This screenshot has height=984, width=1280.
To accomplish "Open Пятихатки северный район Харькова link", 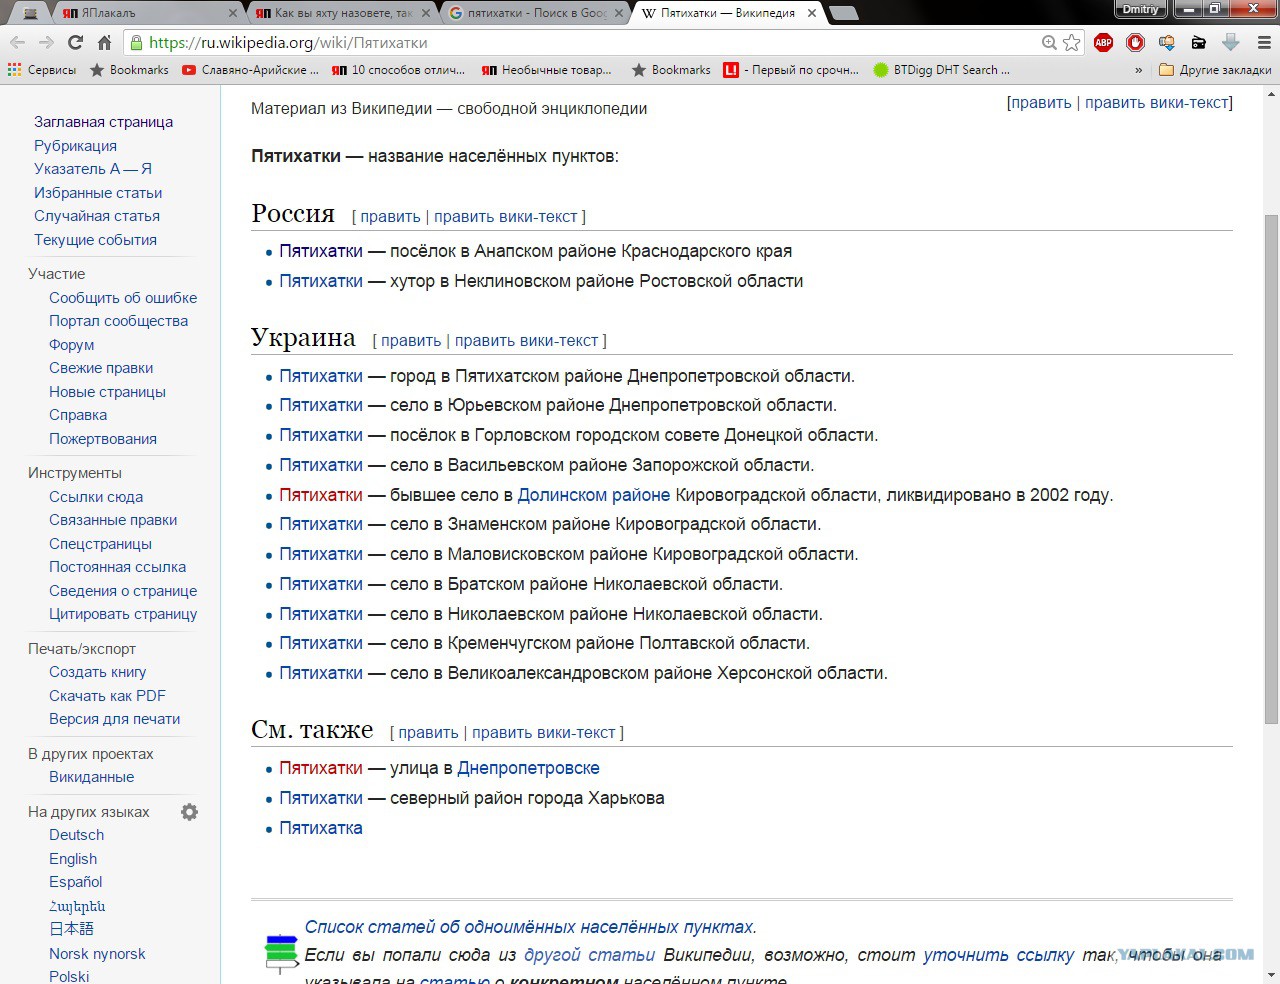I will pyautogui.click(x=321, y=799).
